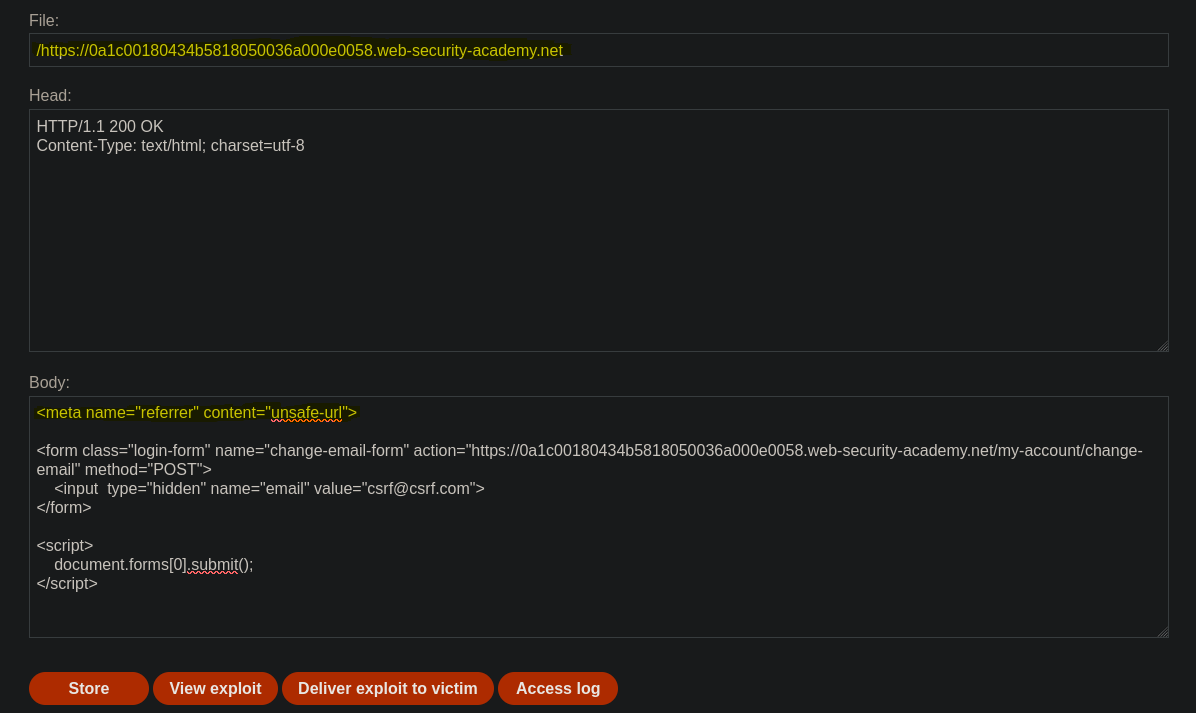Click the closing "</script>" tag line
The image size is (1196, 713).
(x=67, y=583)
